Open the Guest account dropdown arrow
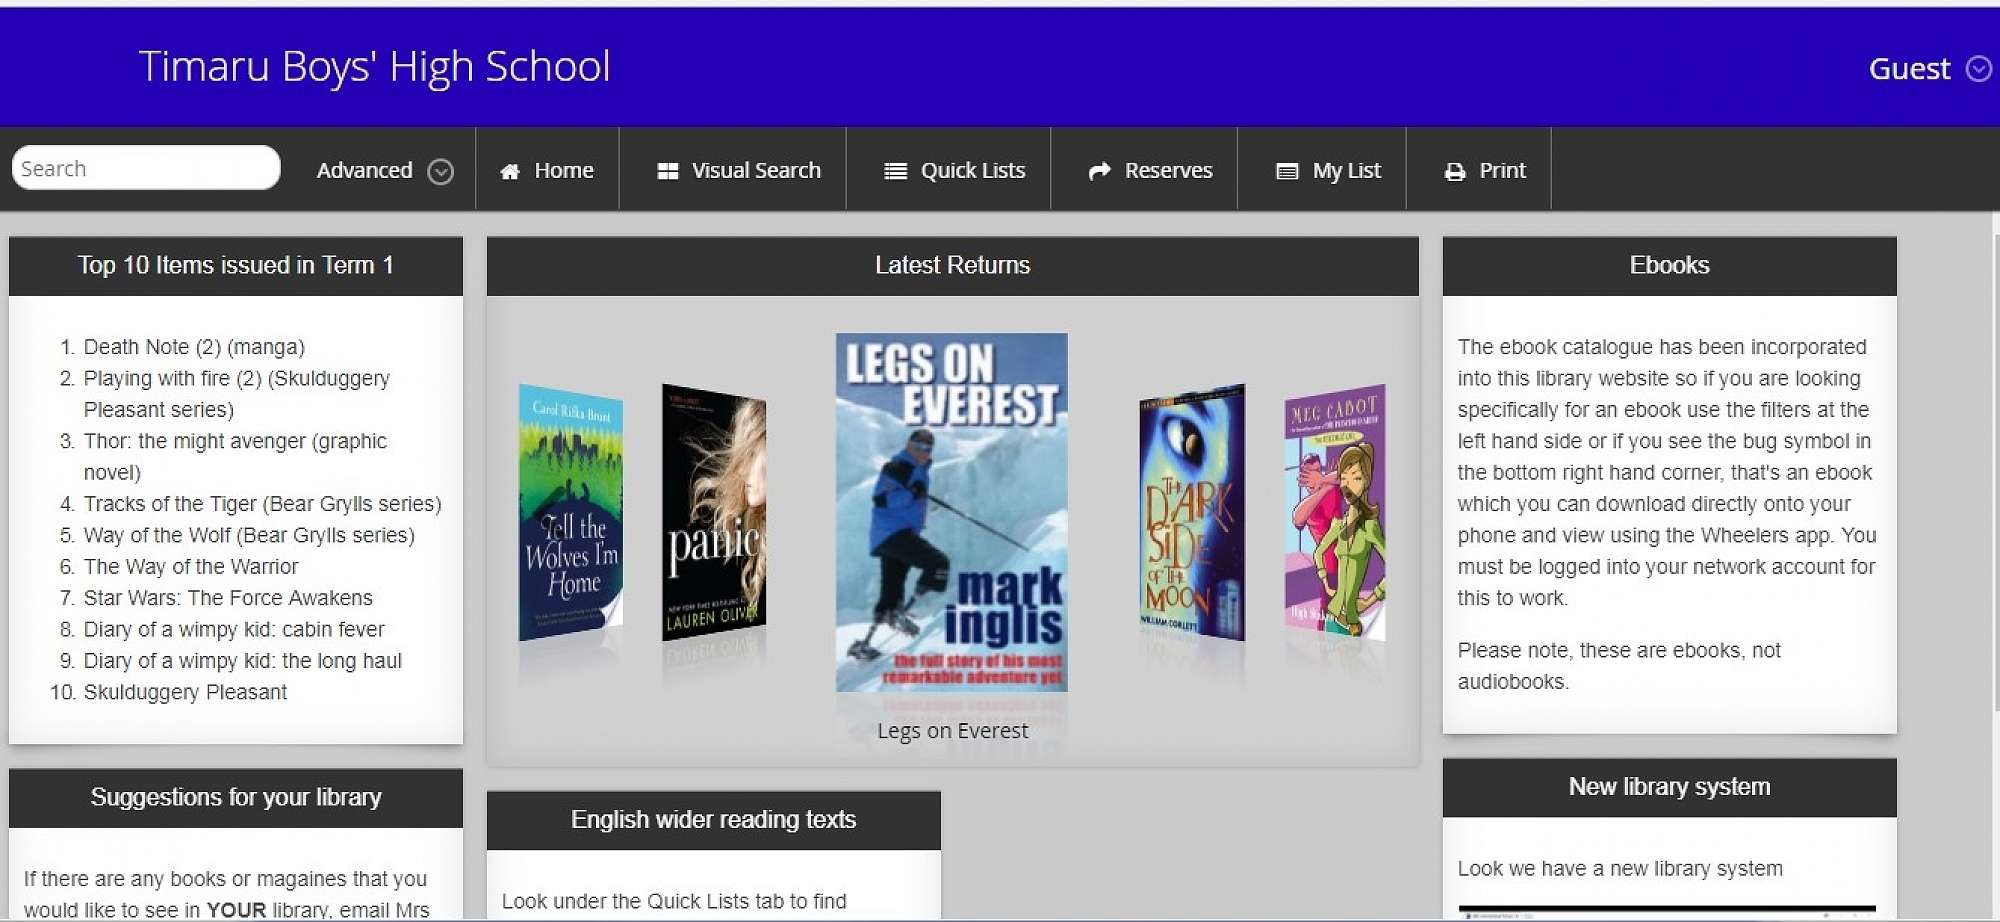 coord(1978,68)
